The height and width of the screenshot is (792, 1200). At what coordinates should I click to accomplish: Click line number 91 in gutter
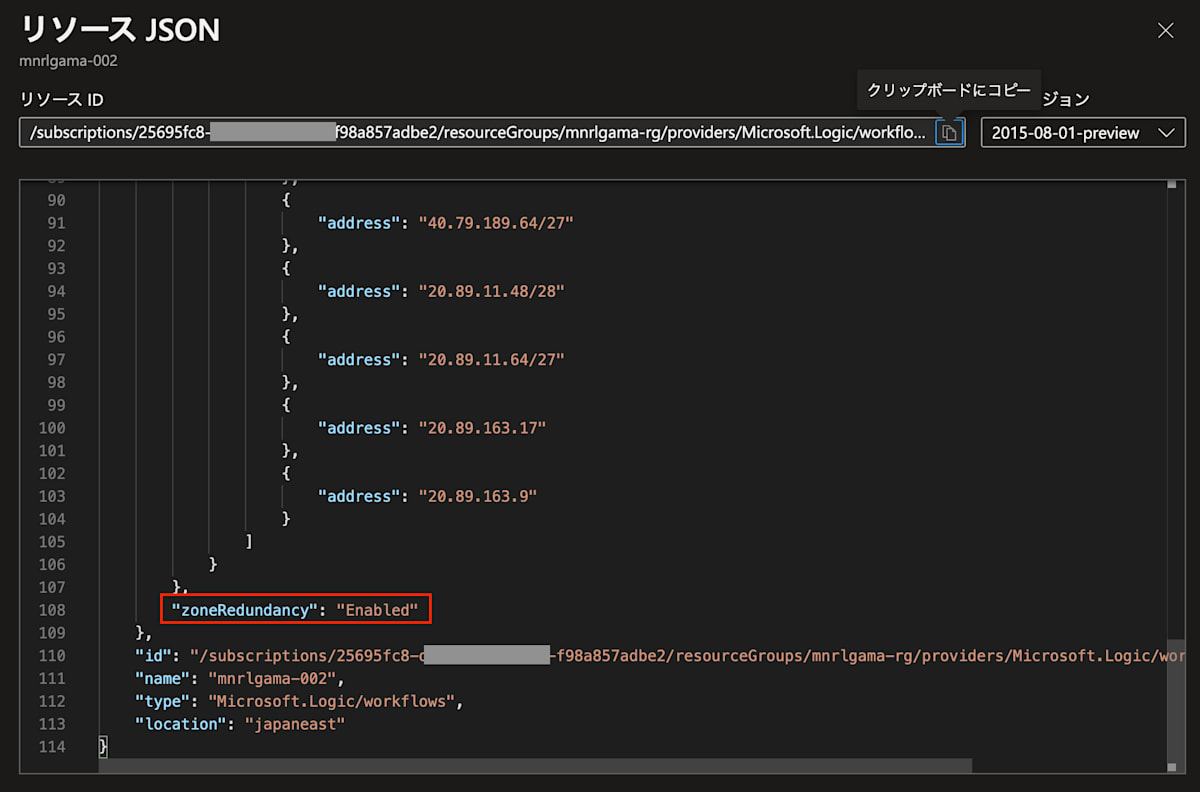pos(56,223)
